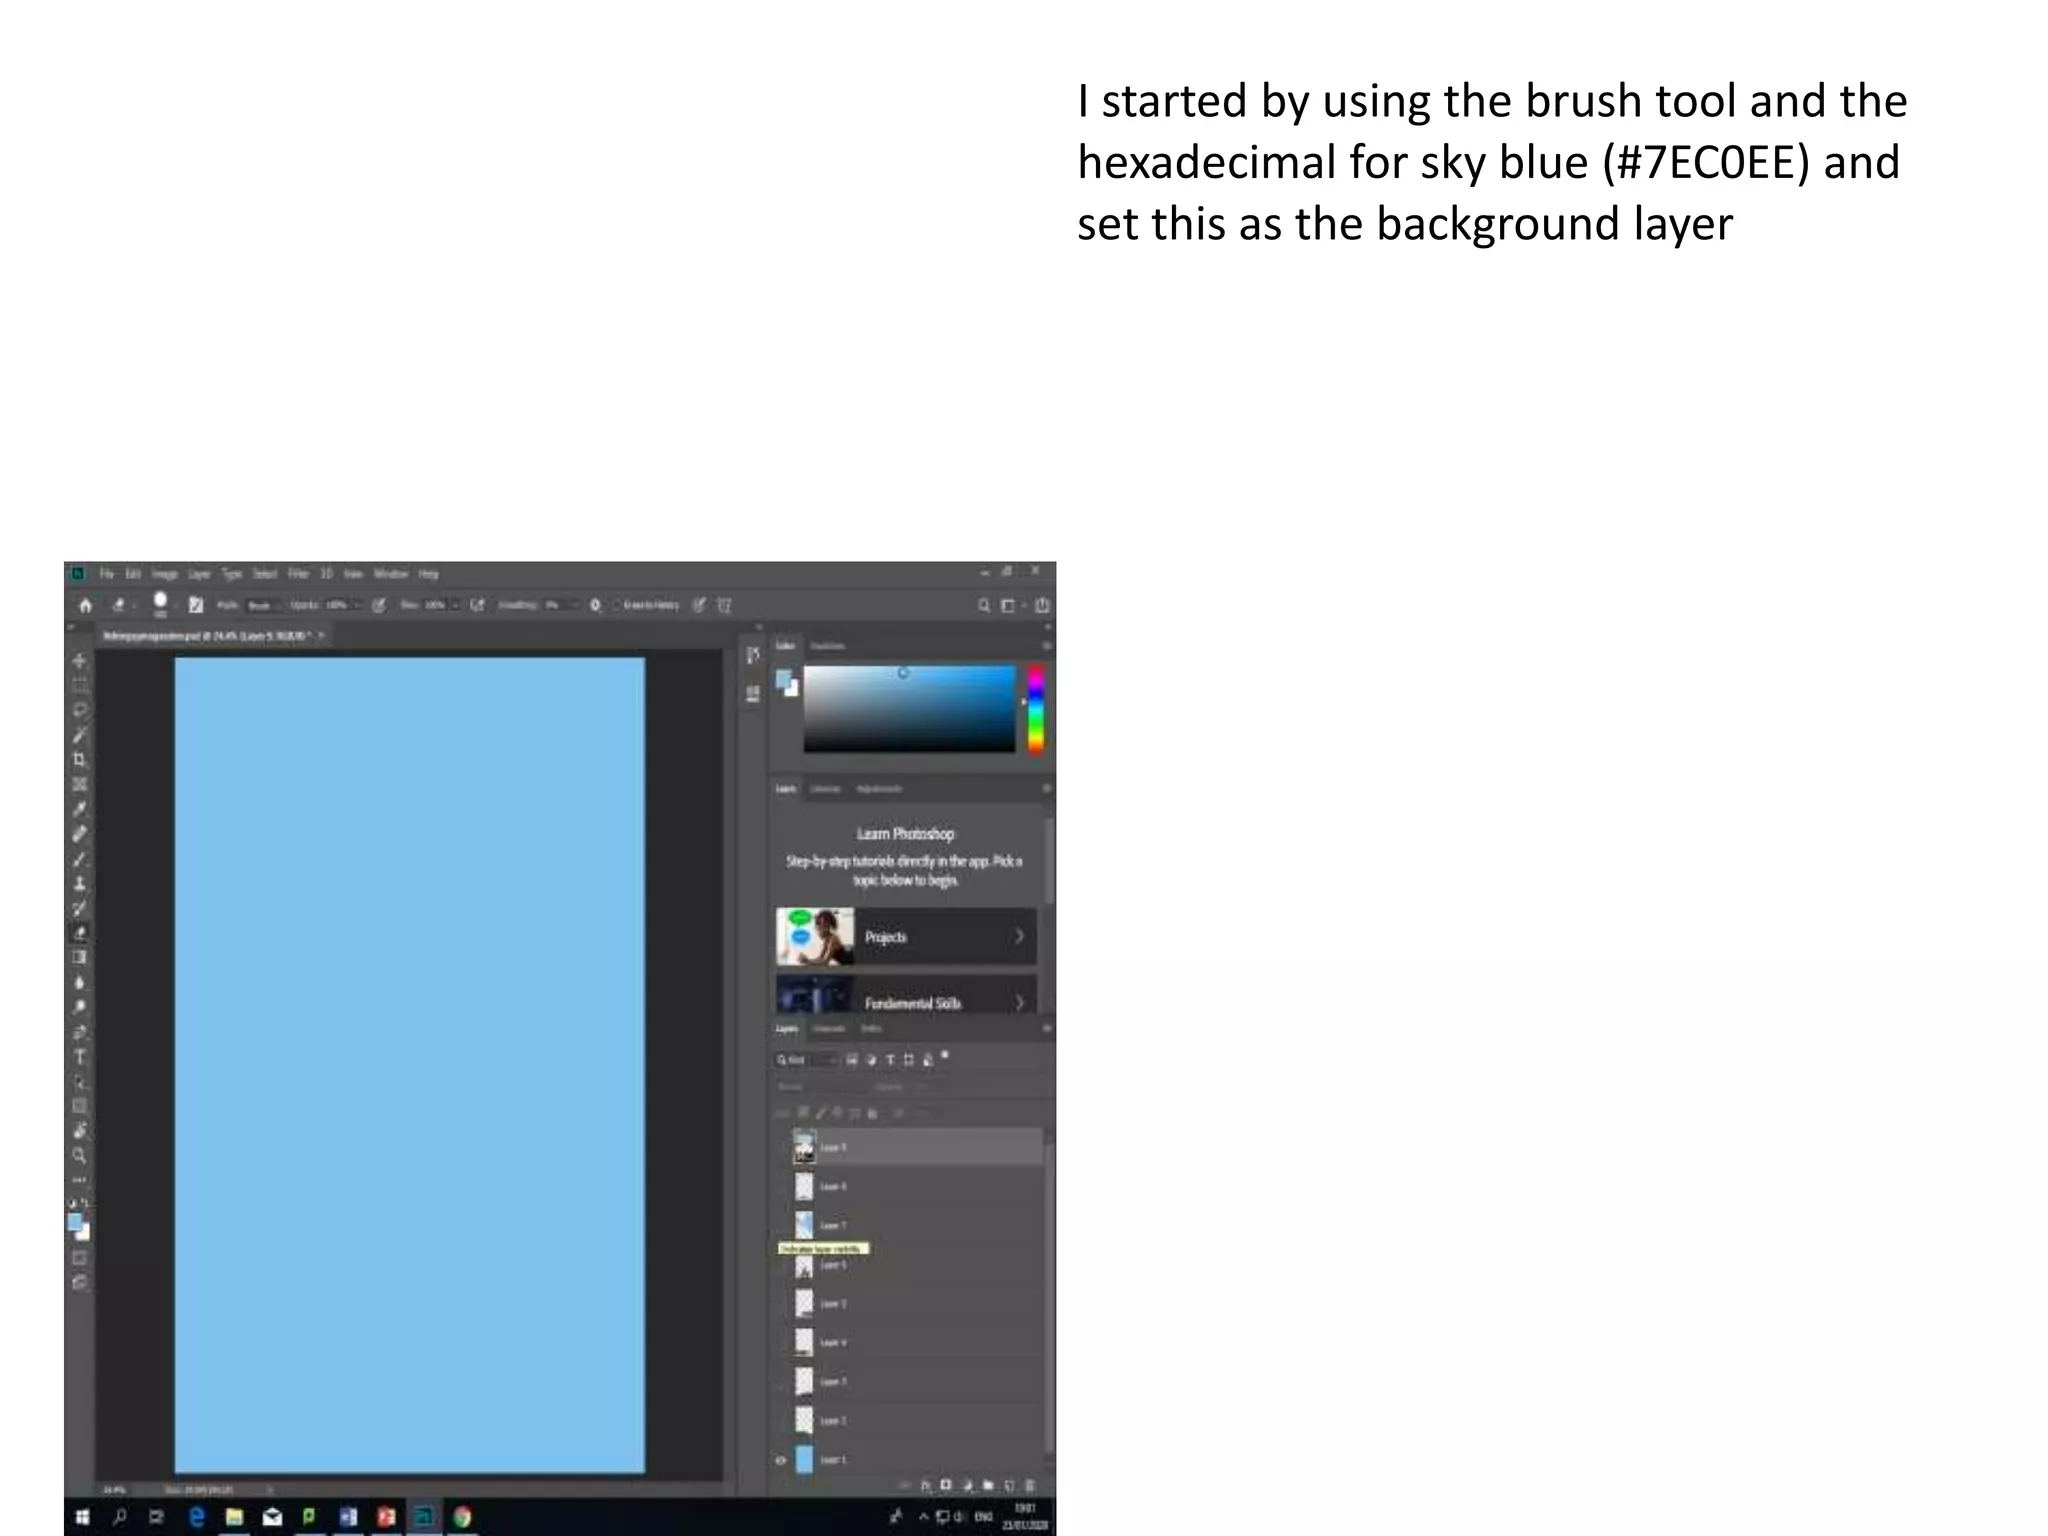This screenshot has height=1536, width=2048.
Task: Select the Crop tool
Action: (x=80, y=760)
